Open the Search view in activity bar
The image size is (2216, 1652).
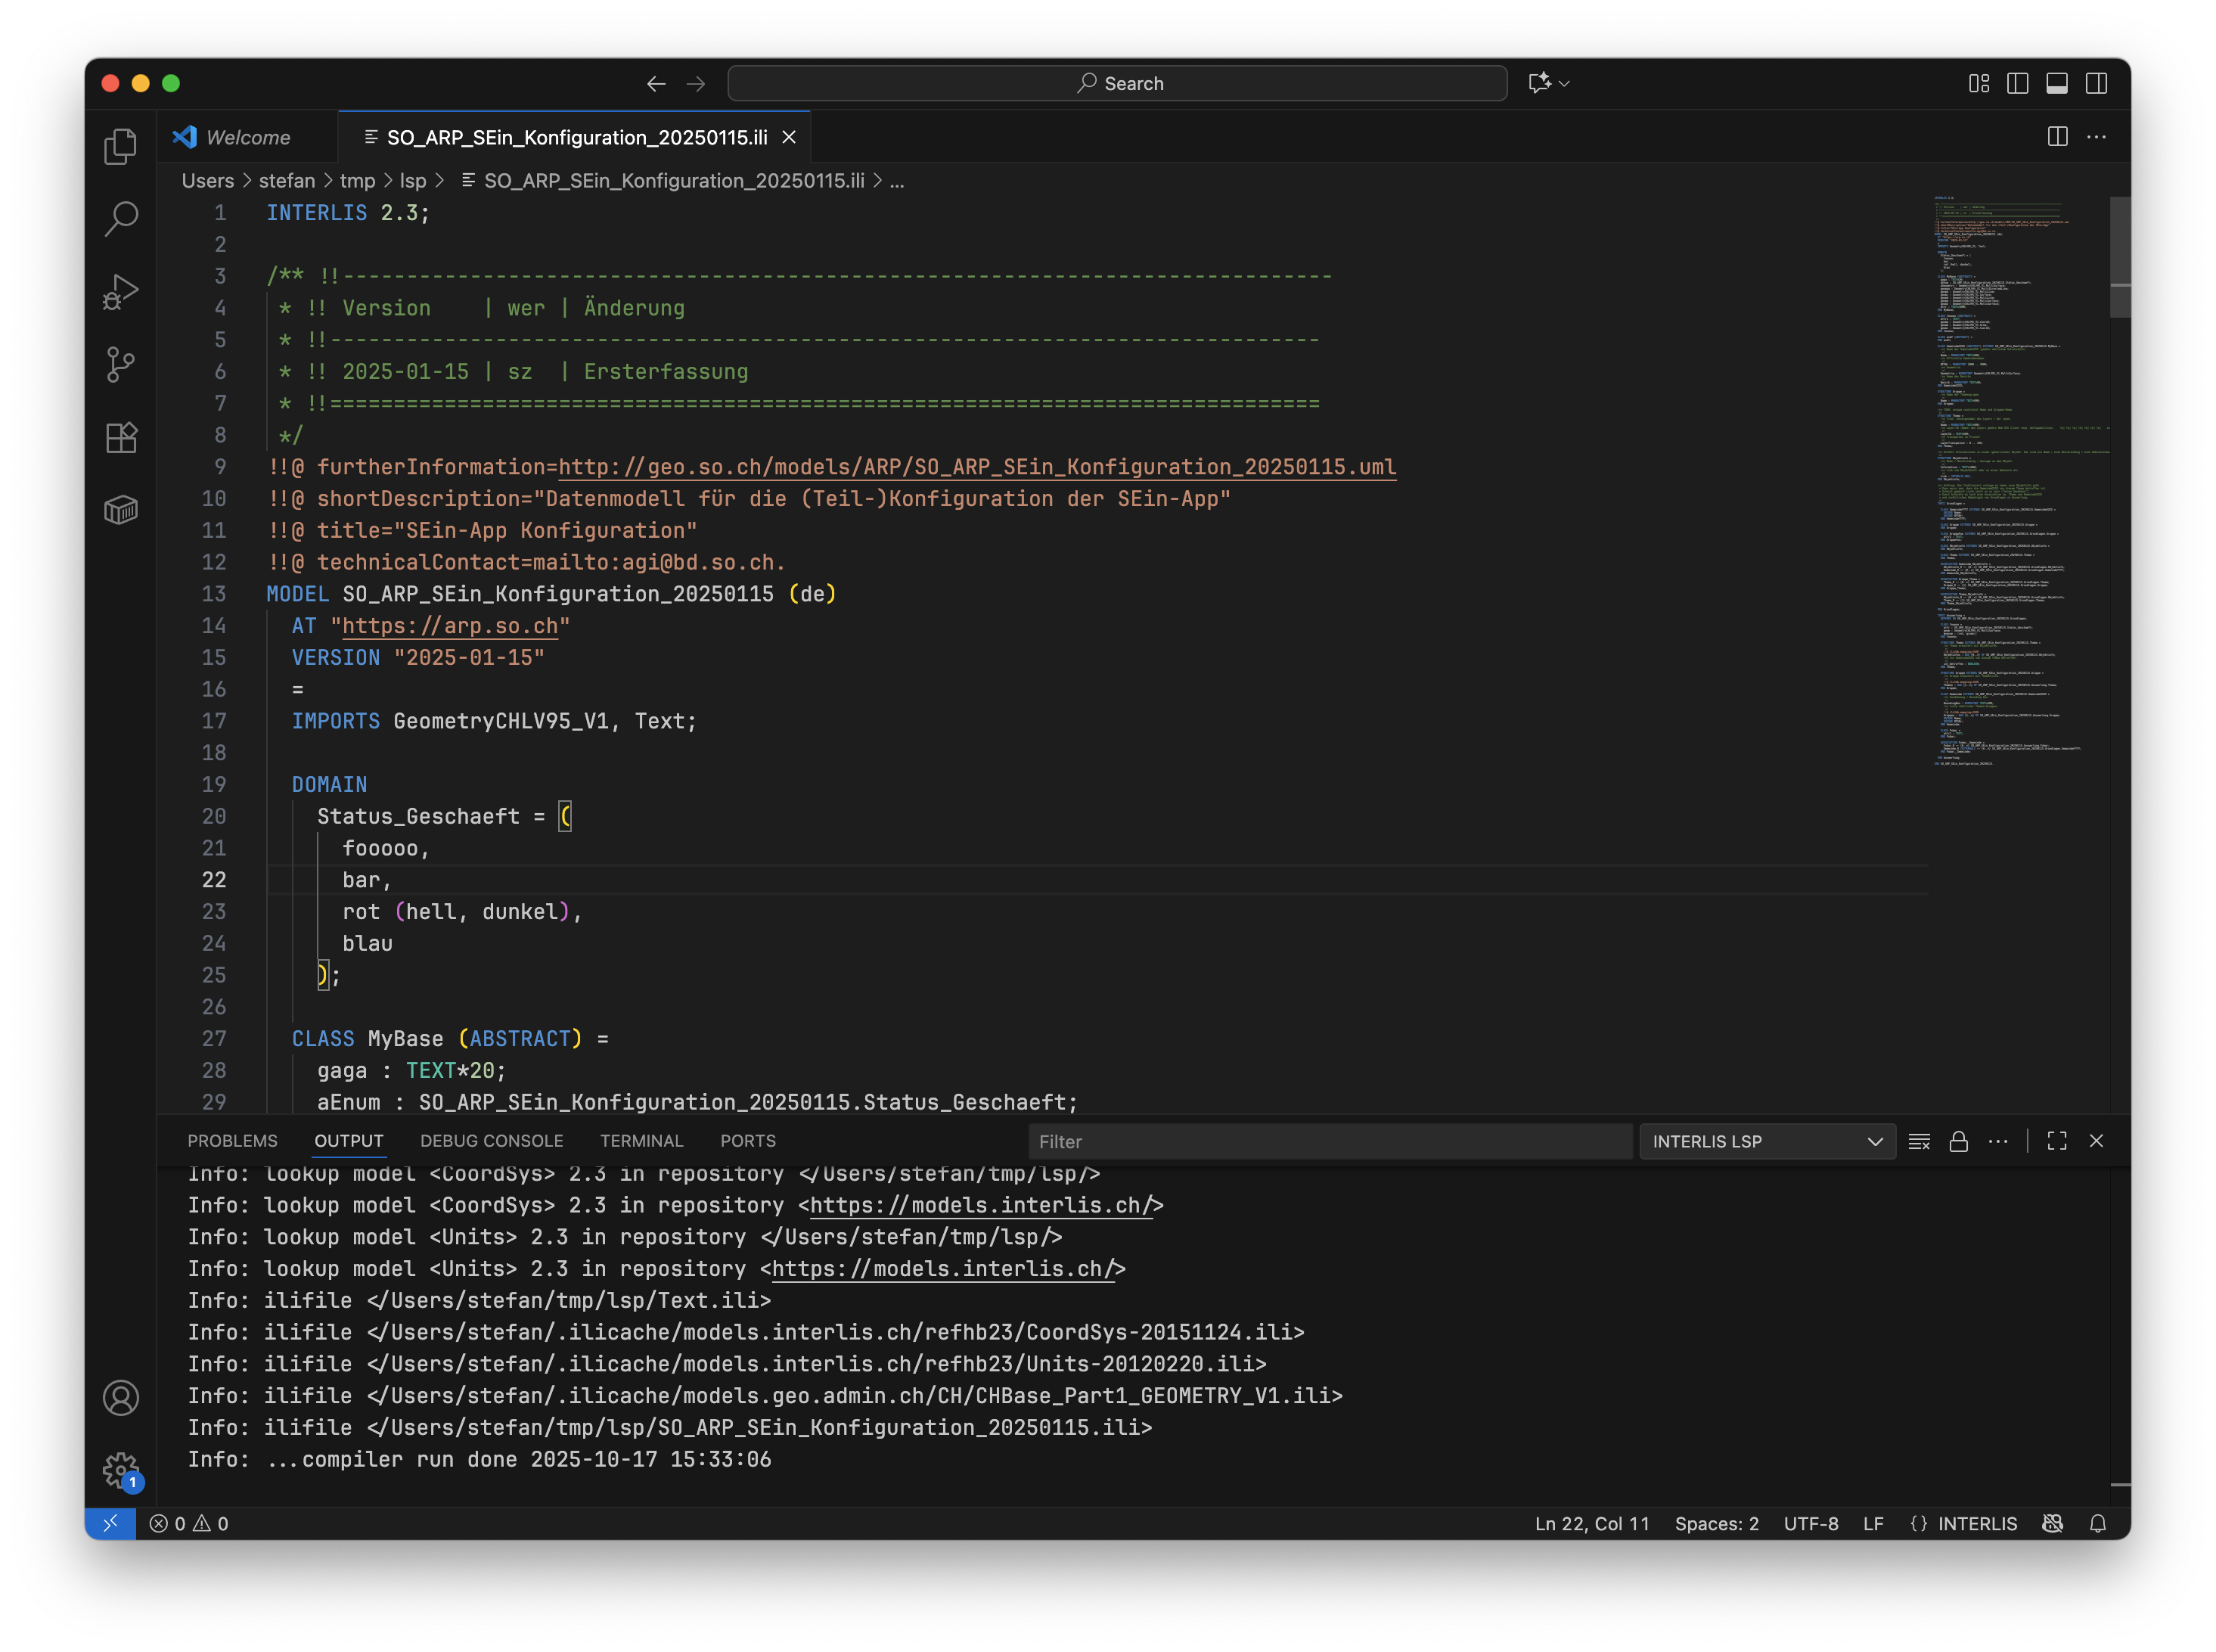[x=120, y=218]
